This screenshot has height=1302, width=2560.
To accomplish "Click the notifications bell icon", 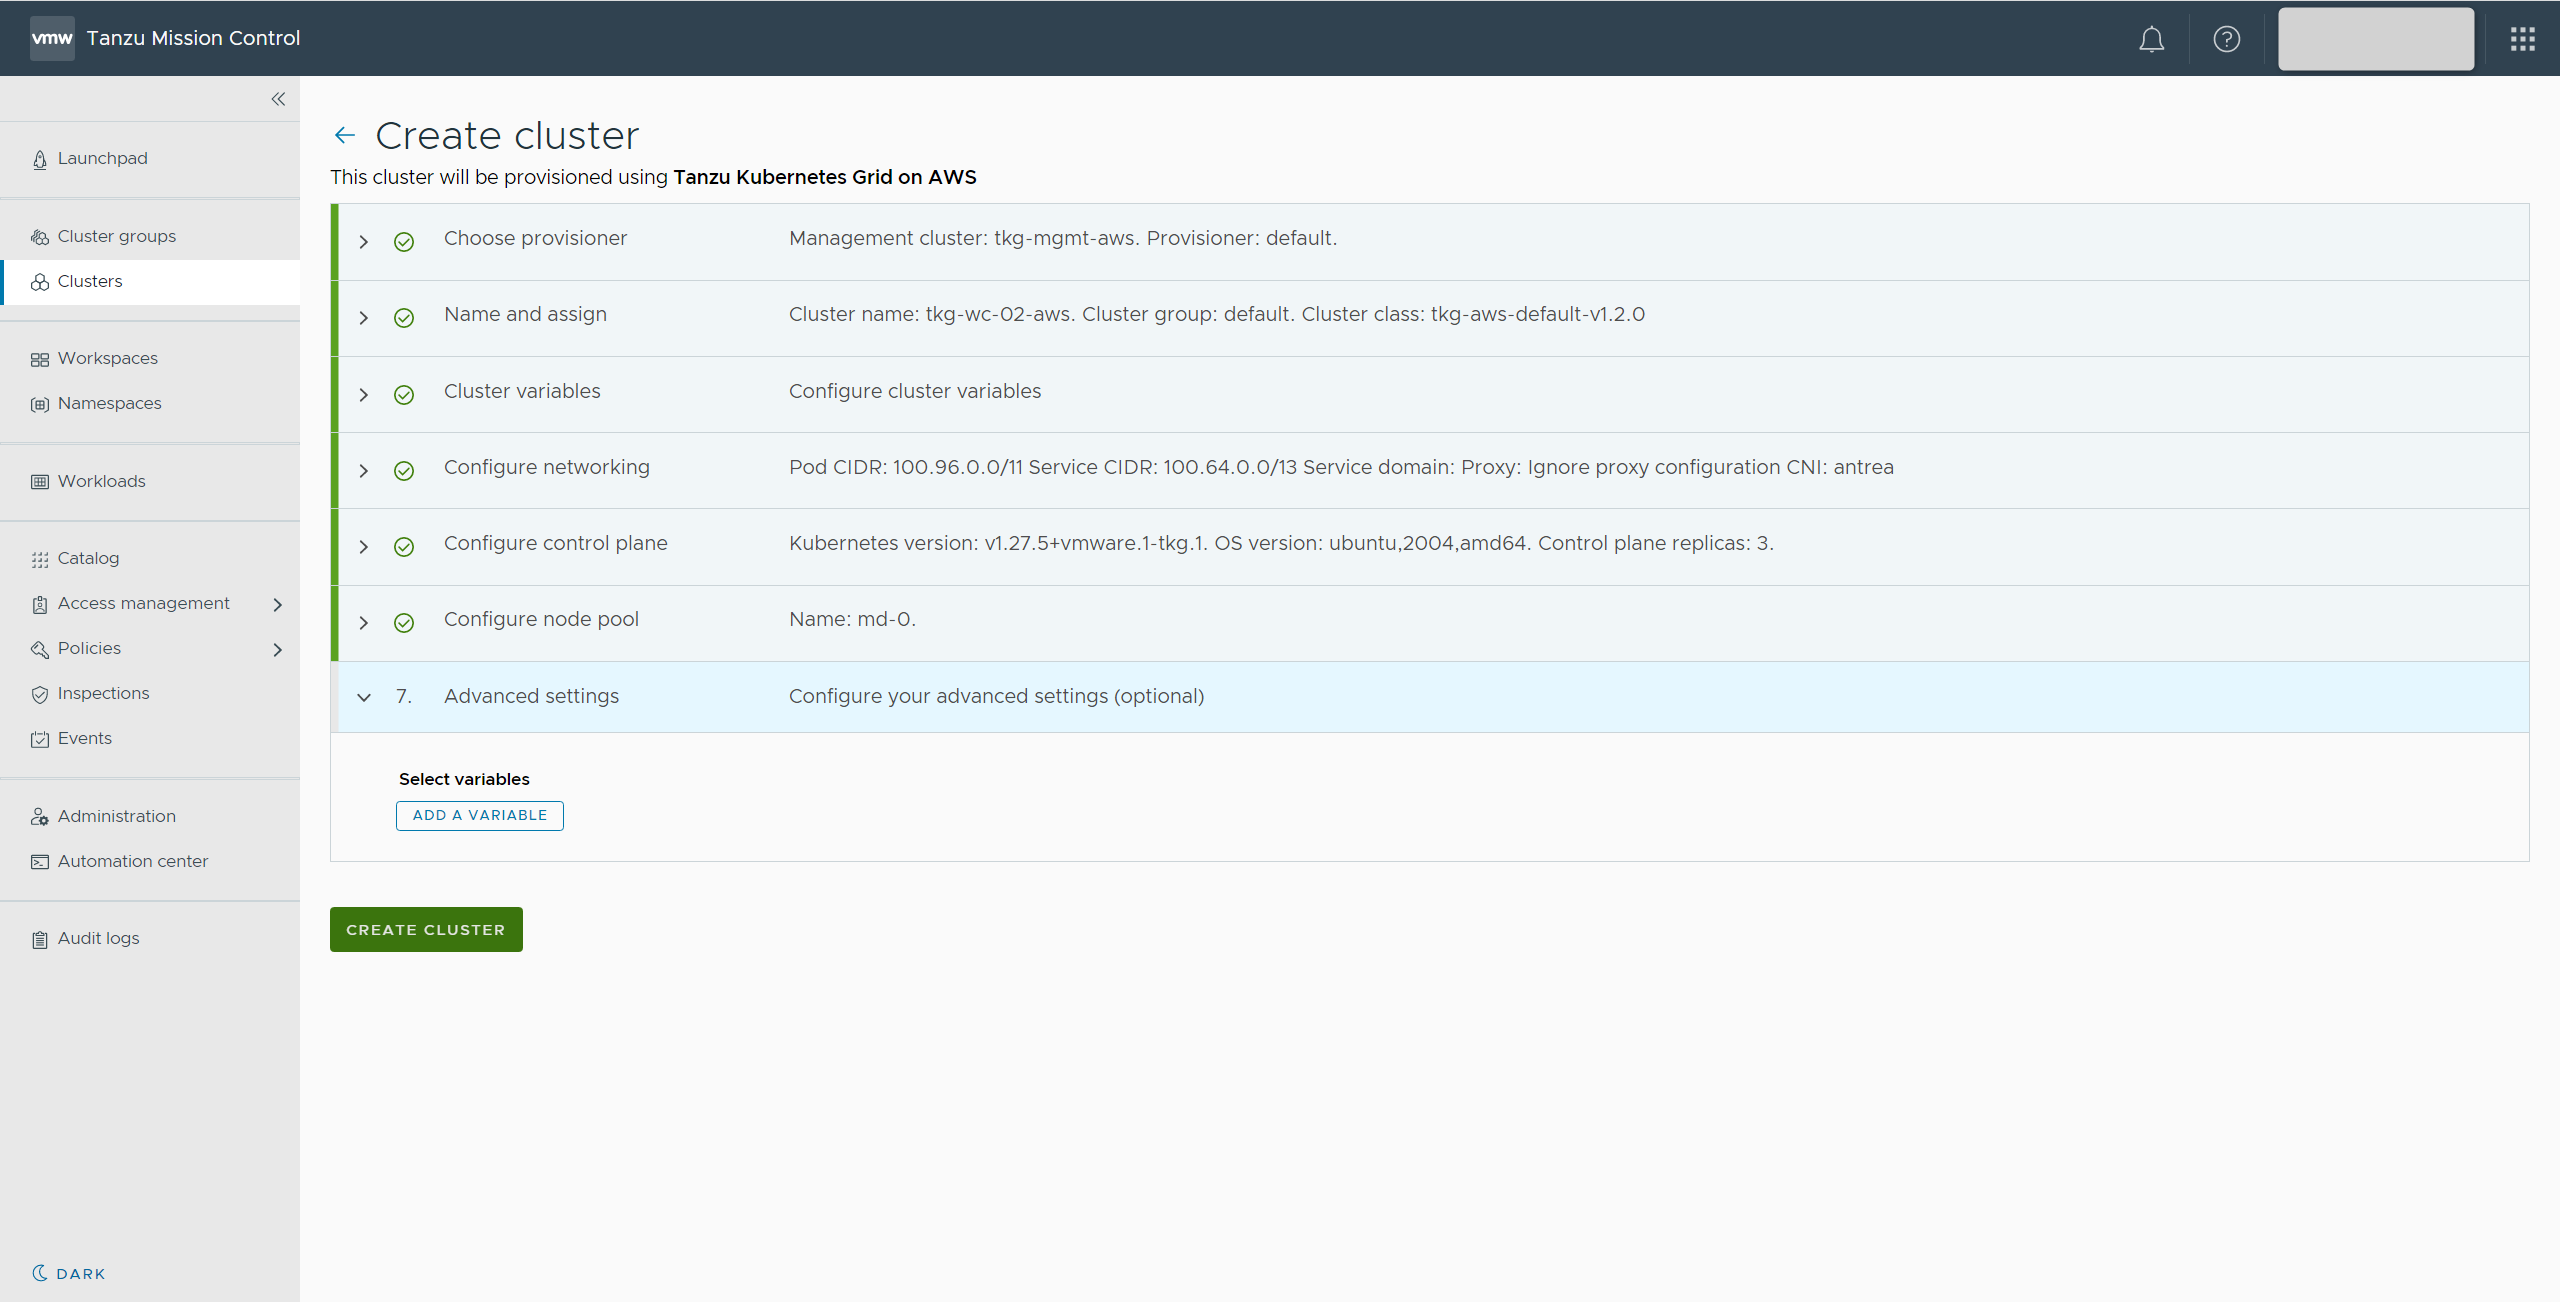I will point(2151,39).
